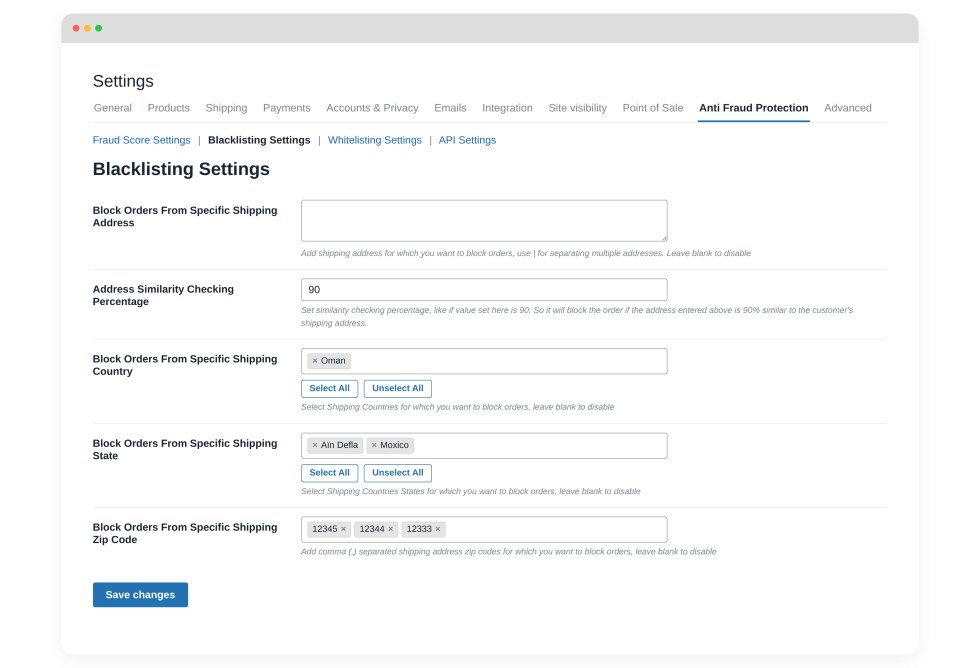Viewport: 980px width, 668px height.
Task: Select All shipping countries
Action: pos(329,388)
